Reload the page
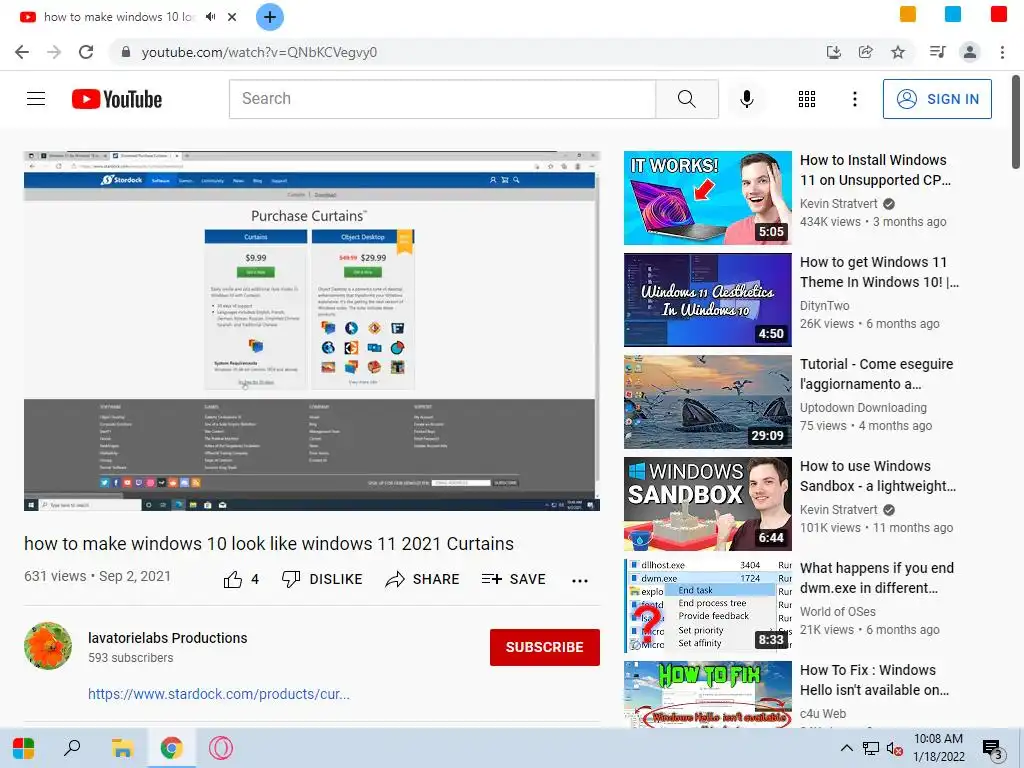Image resolution: width=1024 pixels, height=768 pixels. (x=86, y=52)
